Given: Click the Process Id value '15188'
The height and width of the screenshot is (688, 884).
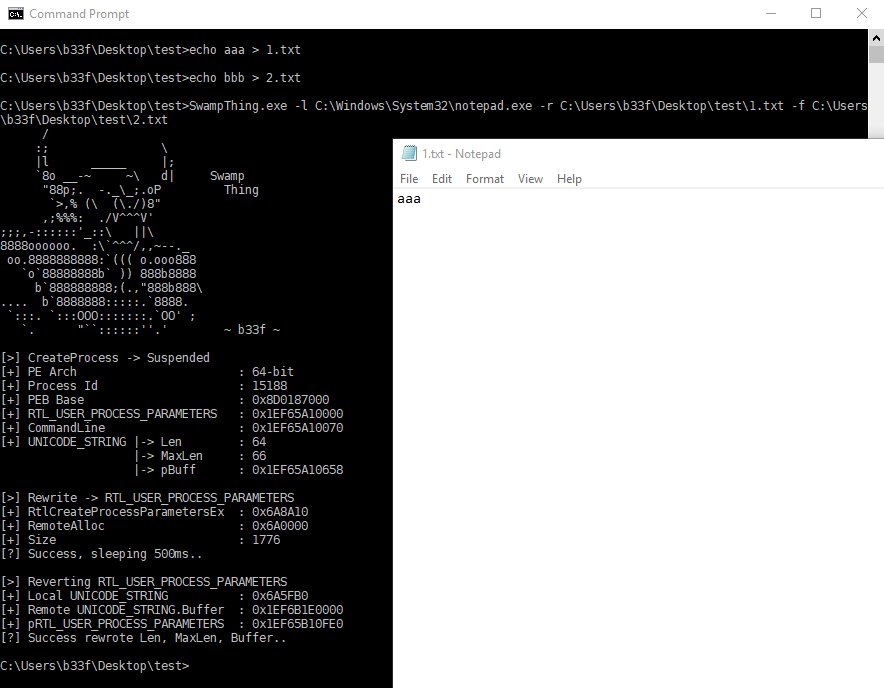Looking at the screenshot, I should coord(269,386).
